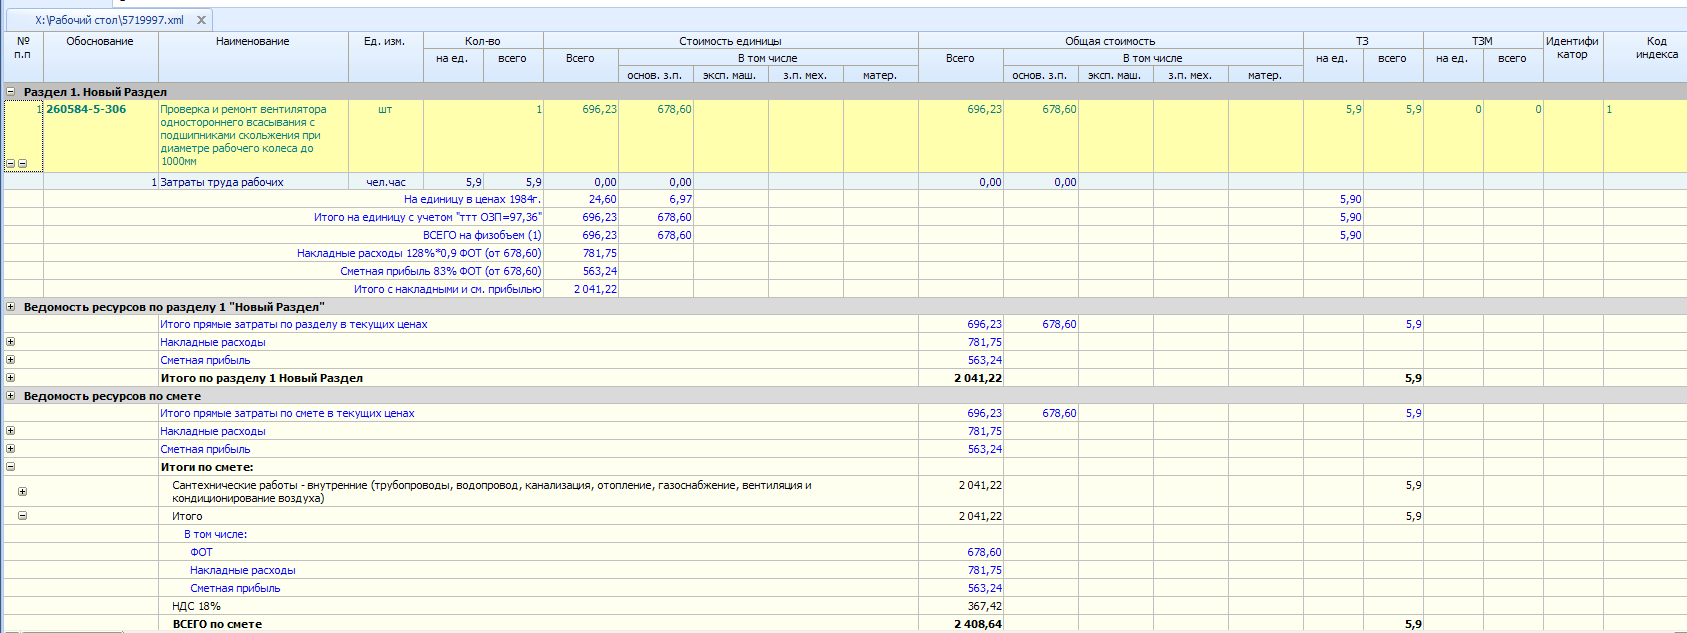The height and width of the screenshot is (633, 1687).
Task: Expand "Итого по разделу 1 Новый Раздел" row
Action: click(11, 378)
